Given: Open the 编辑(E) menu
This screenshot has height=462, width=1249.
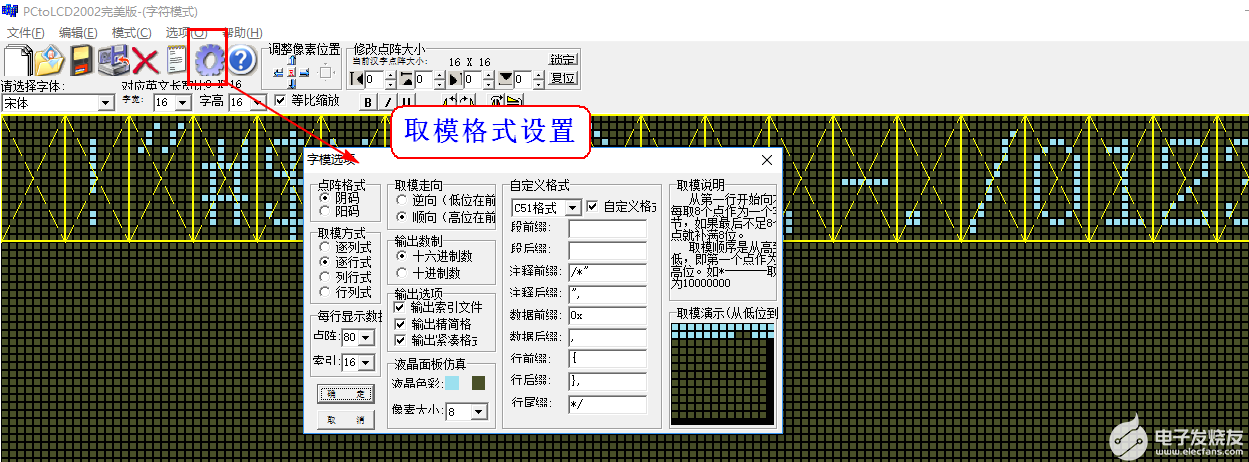Looking at the screenshot, I should [78, 33].
